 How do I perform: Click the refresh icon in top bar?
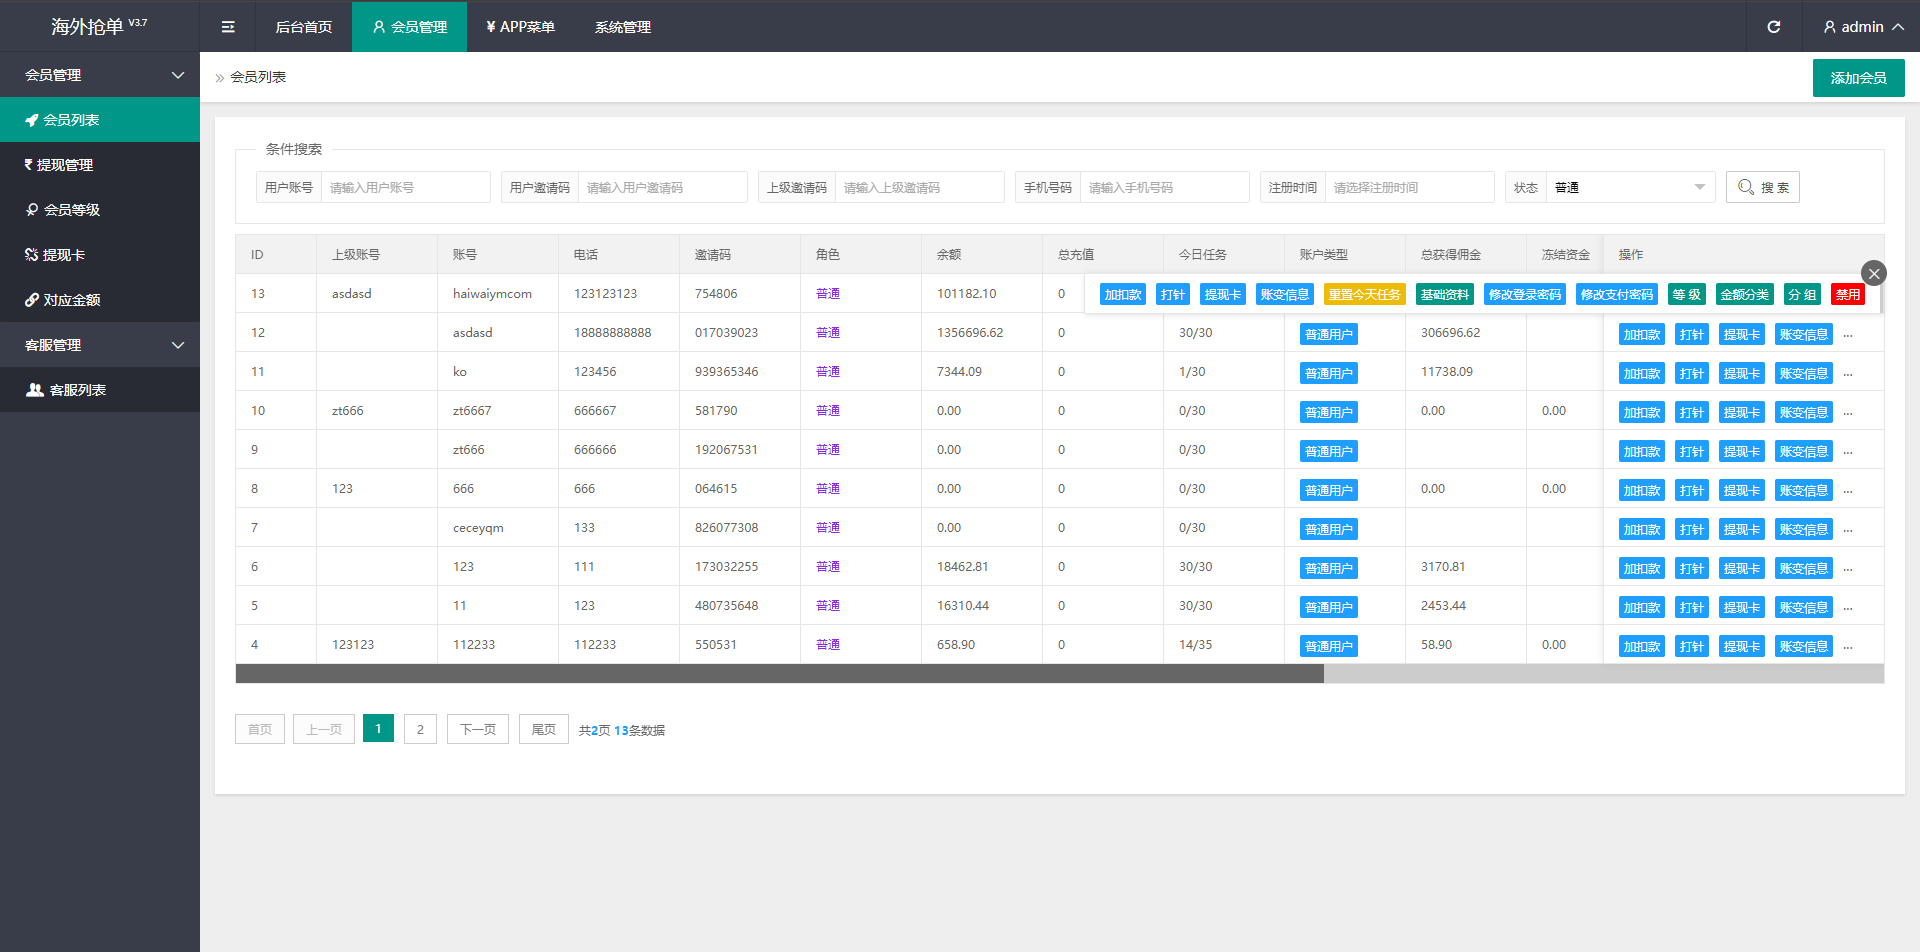pos(1773,27)
